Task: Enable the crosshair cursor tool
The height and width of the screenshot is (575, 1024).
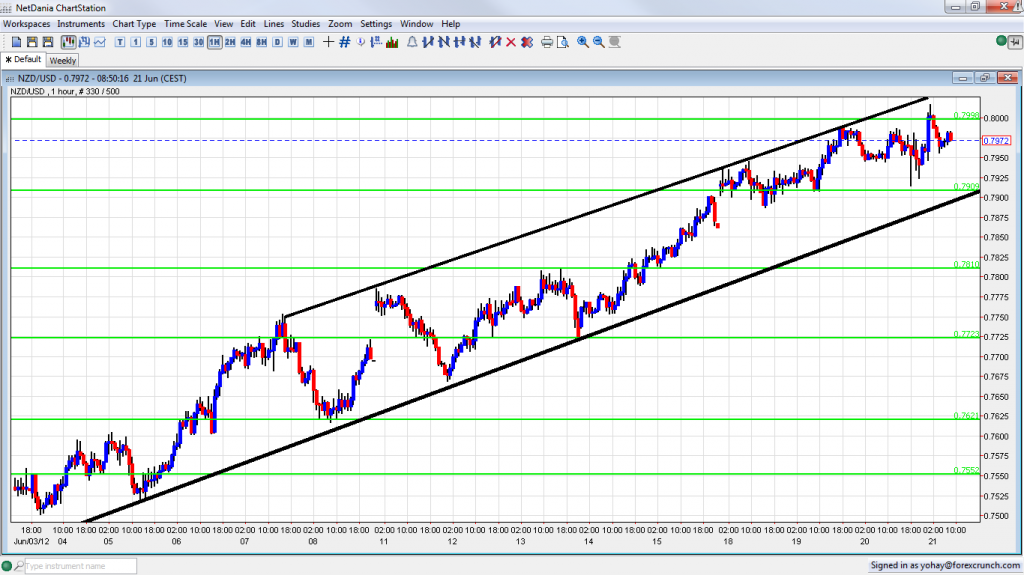Action: pos(328,42)
